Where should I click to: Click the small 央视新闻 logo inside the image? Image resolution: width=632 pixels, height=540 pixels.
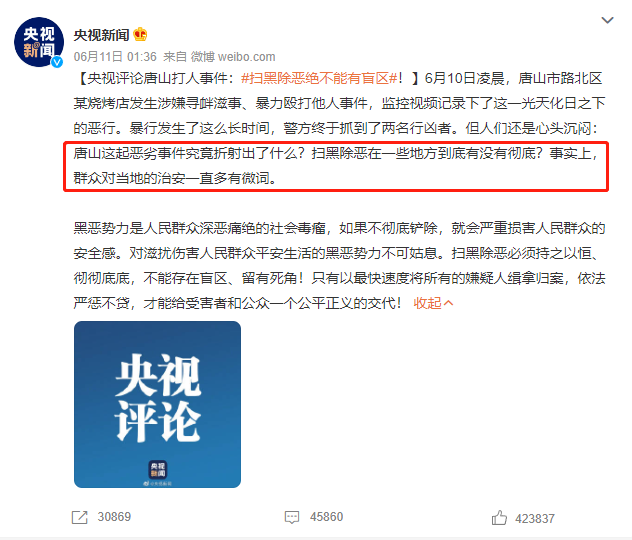point(158,470)
